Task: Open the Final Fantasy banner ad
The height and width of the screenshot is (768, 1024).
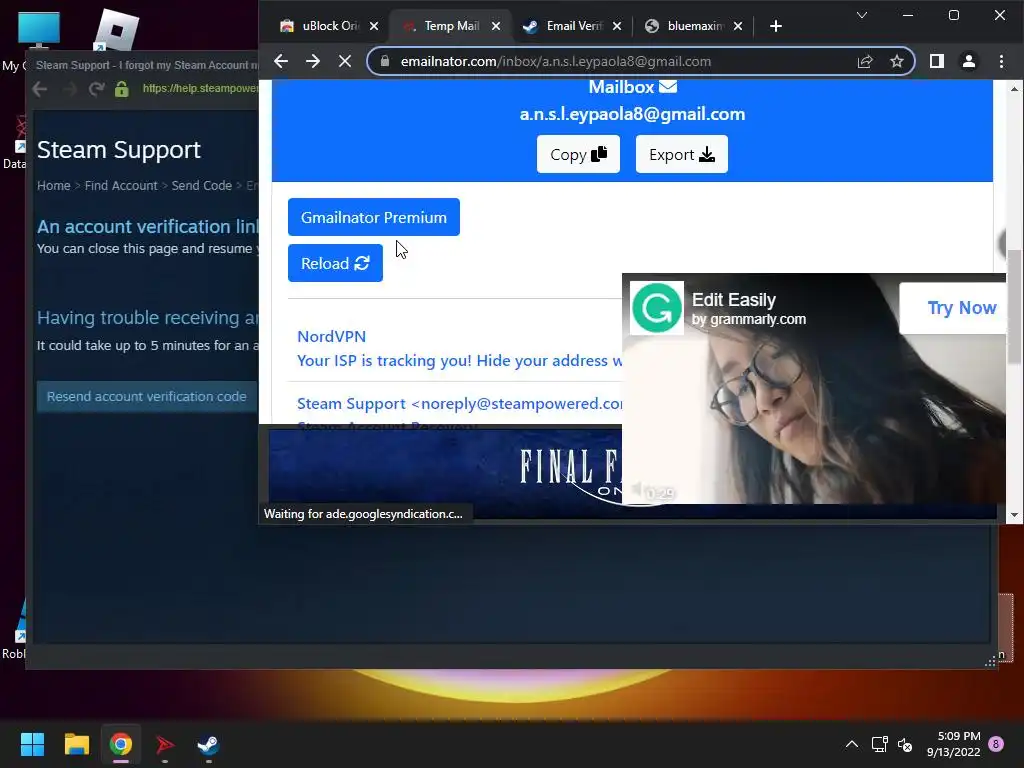Action: [445, 473]
